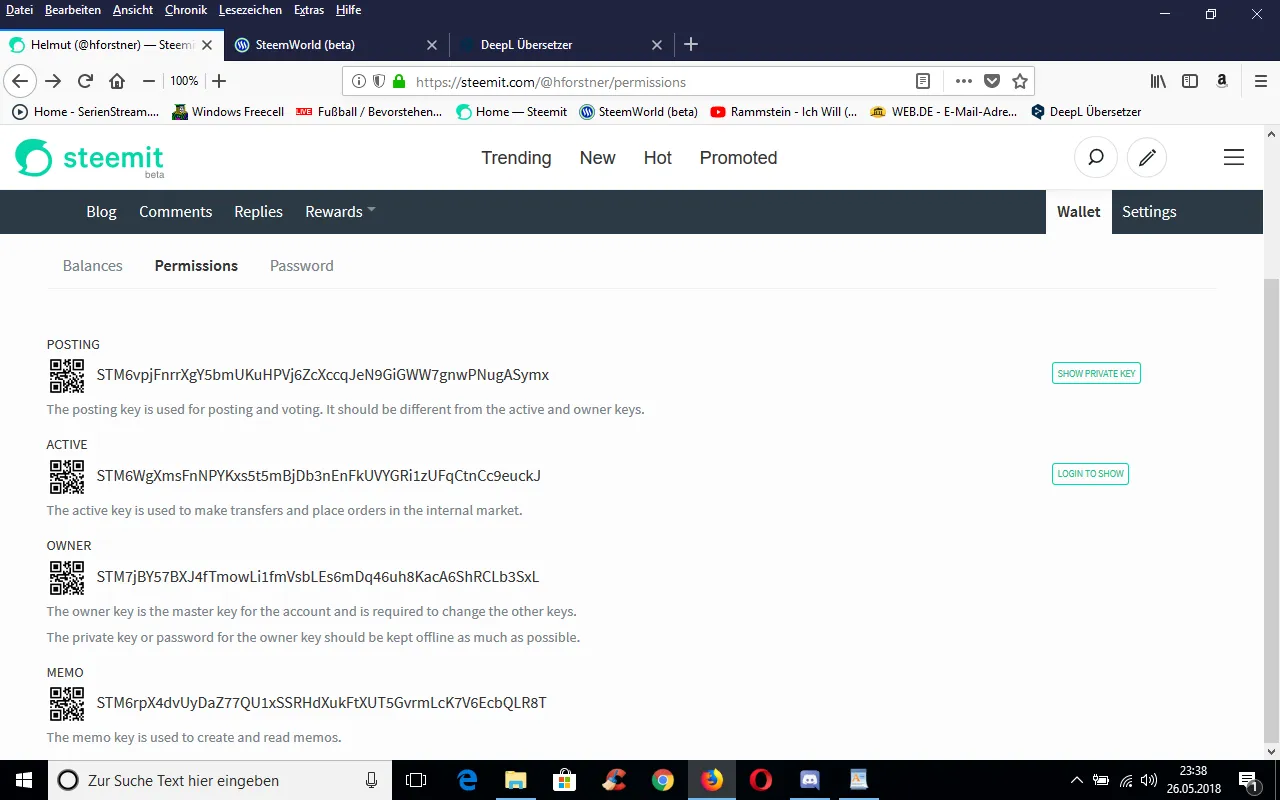Viewport: 1280px width, 800px height.
Task: Open the Windows notification center
Action: [x=1248, y=780]
